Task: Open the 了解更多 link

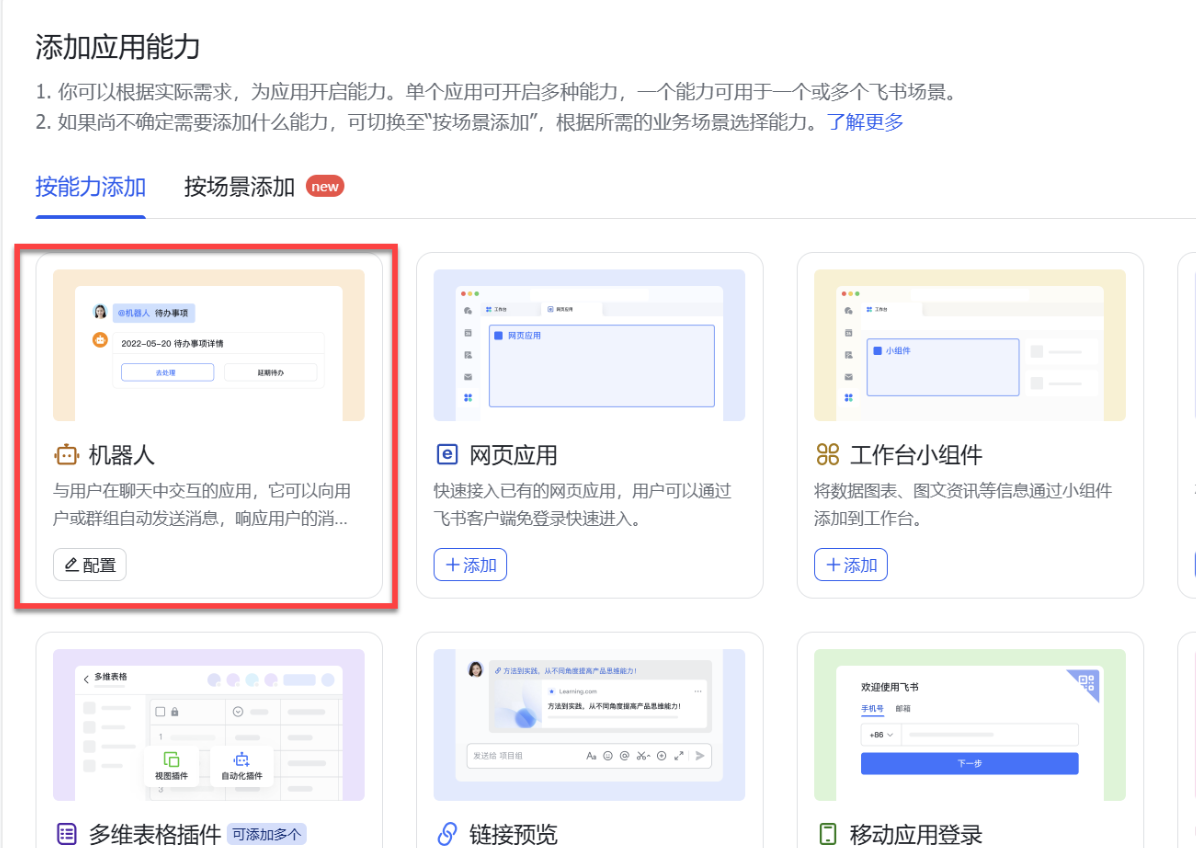Action: coord(865,122)
